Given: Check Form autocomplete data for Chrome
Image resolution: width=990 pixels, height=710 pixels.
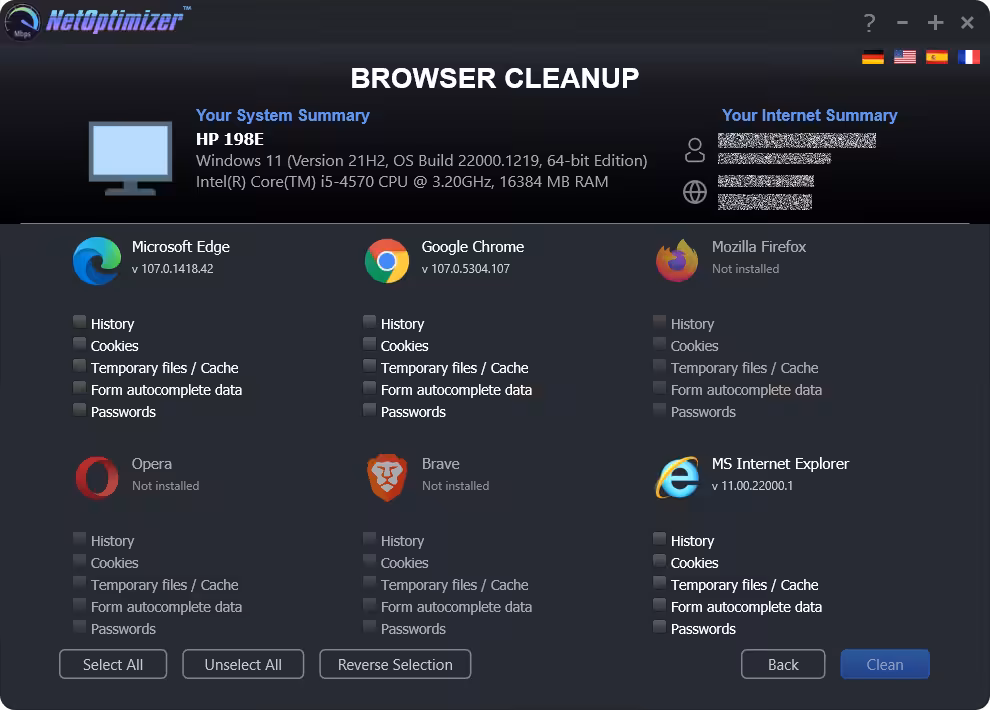Looking at the screenshot, I should [x=370, y=388].
